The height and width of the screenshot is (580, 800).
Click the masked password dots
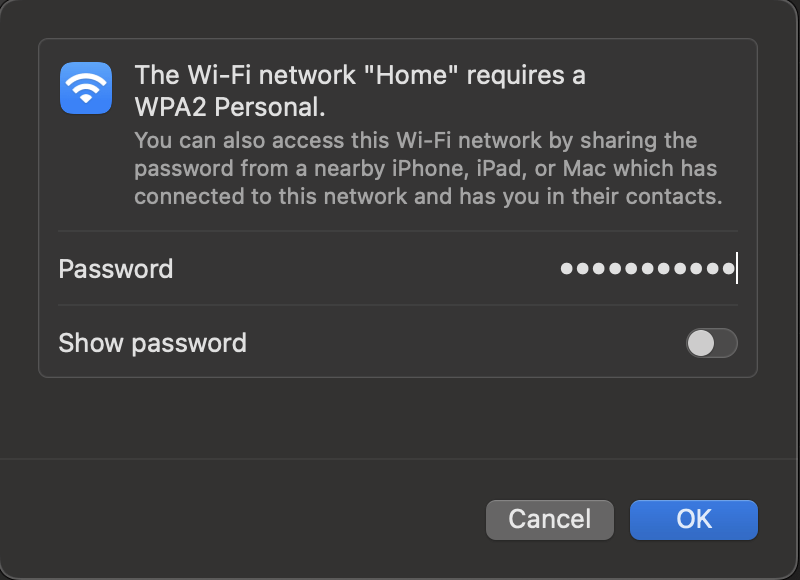(647, 268)
